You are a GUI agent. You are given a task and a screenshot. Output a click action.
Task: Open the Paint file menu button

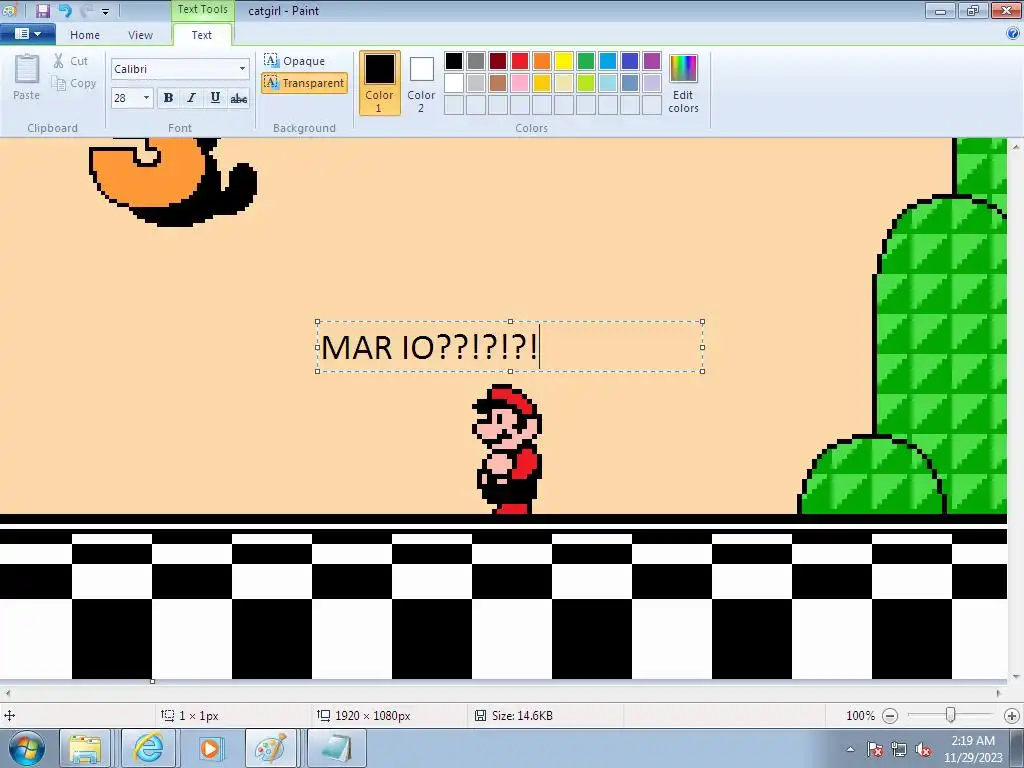[x=27, y=34]
